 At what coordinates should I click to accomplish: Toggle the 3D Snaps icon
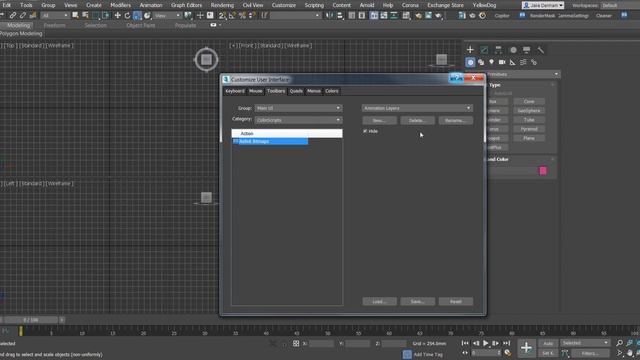pos(222,16)
